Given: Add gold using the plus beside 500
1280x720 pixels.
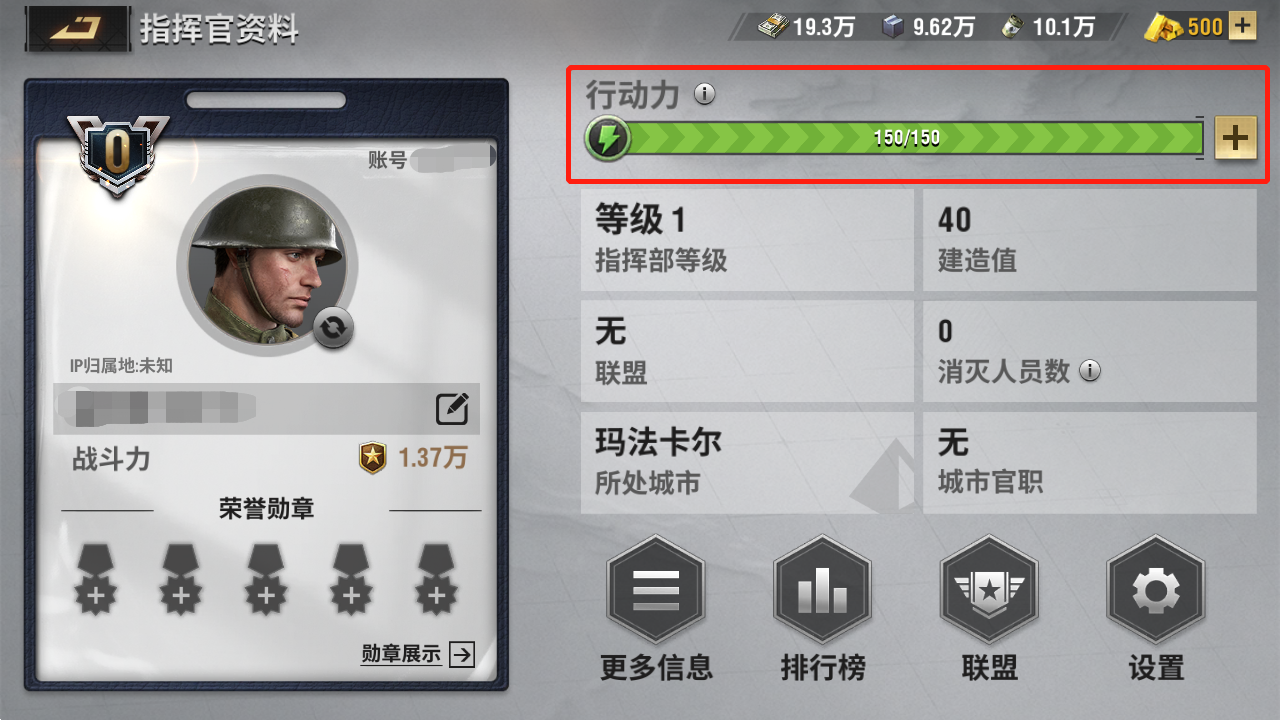Looking at the screenshot, I should point(1241,26).
